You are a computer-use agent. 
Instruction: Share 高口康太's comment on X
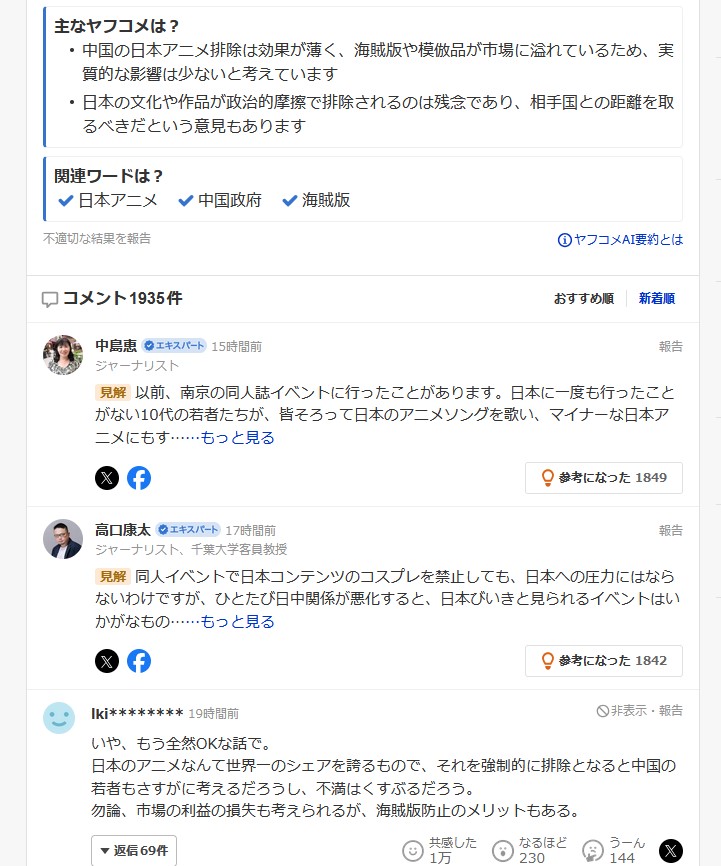coord(107,661)
